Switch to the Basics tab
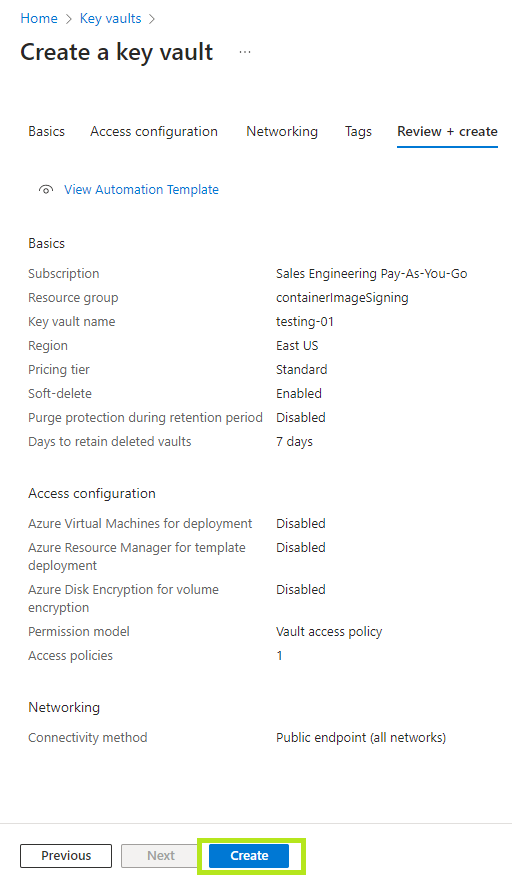 tap(46, 132)
